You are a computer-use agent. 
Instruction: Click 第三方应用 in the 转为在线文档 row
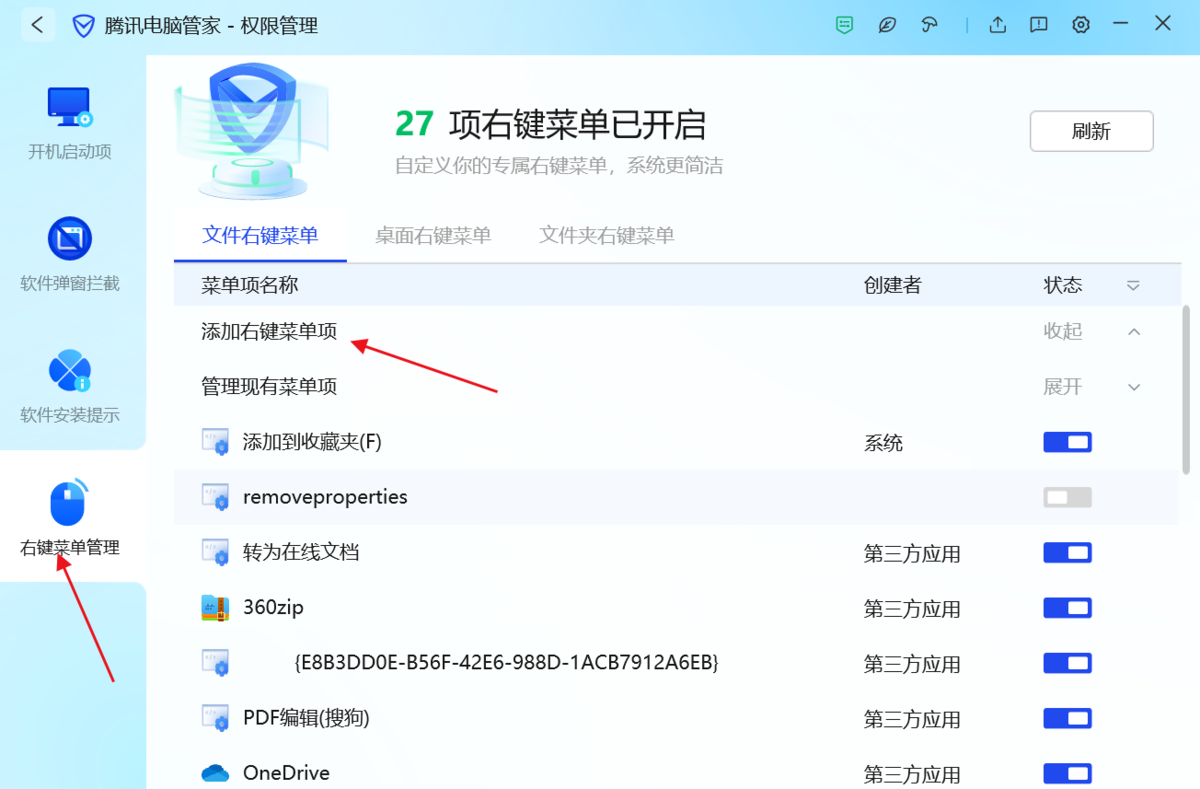click(912, 553)
